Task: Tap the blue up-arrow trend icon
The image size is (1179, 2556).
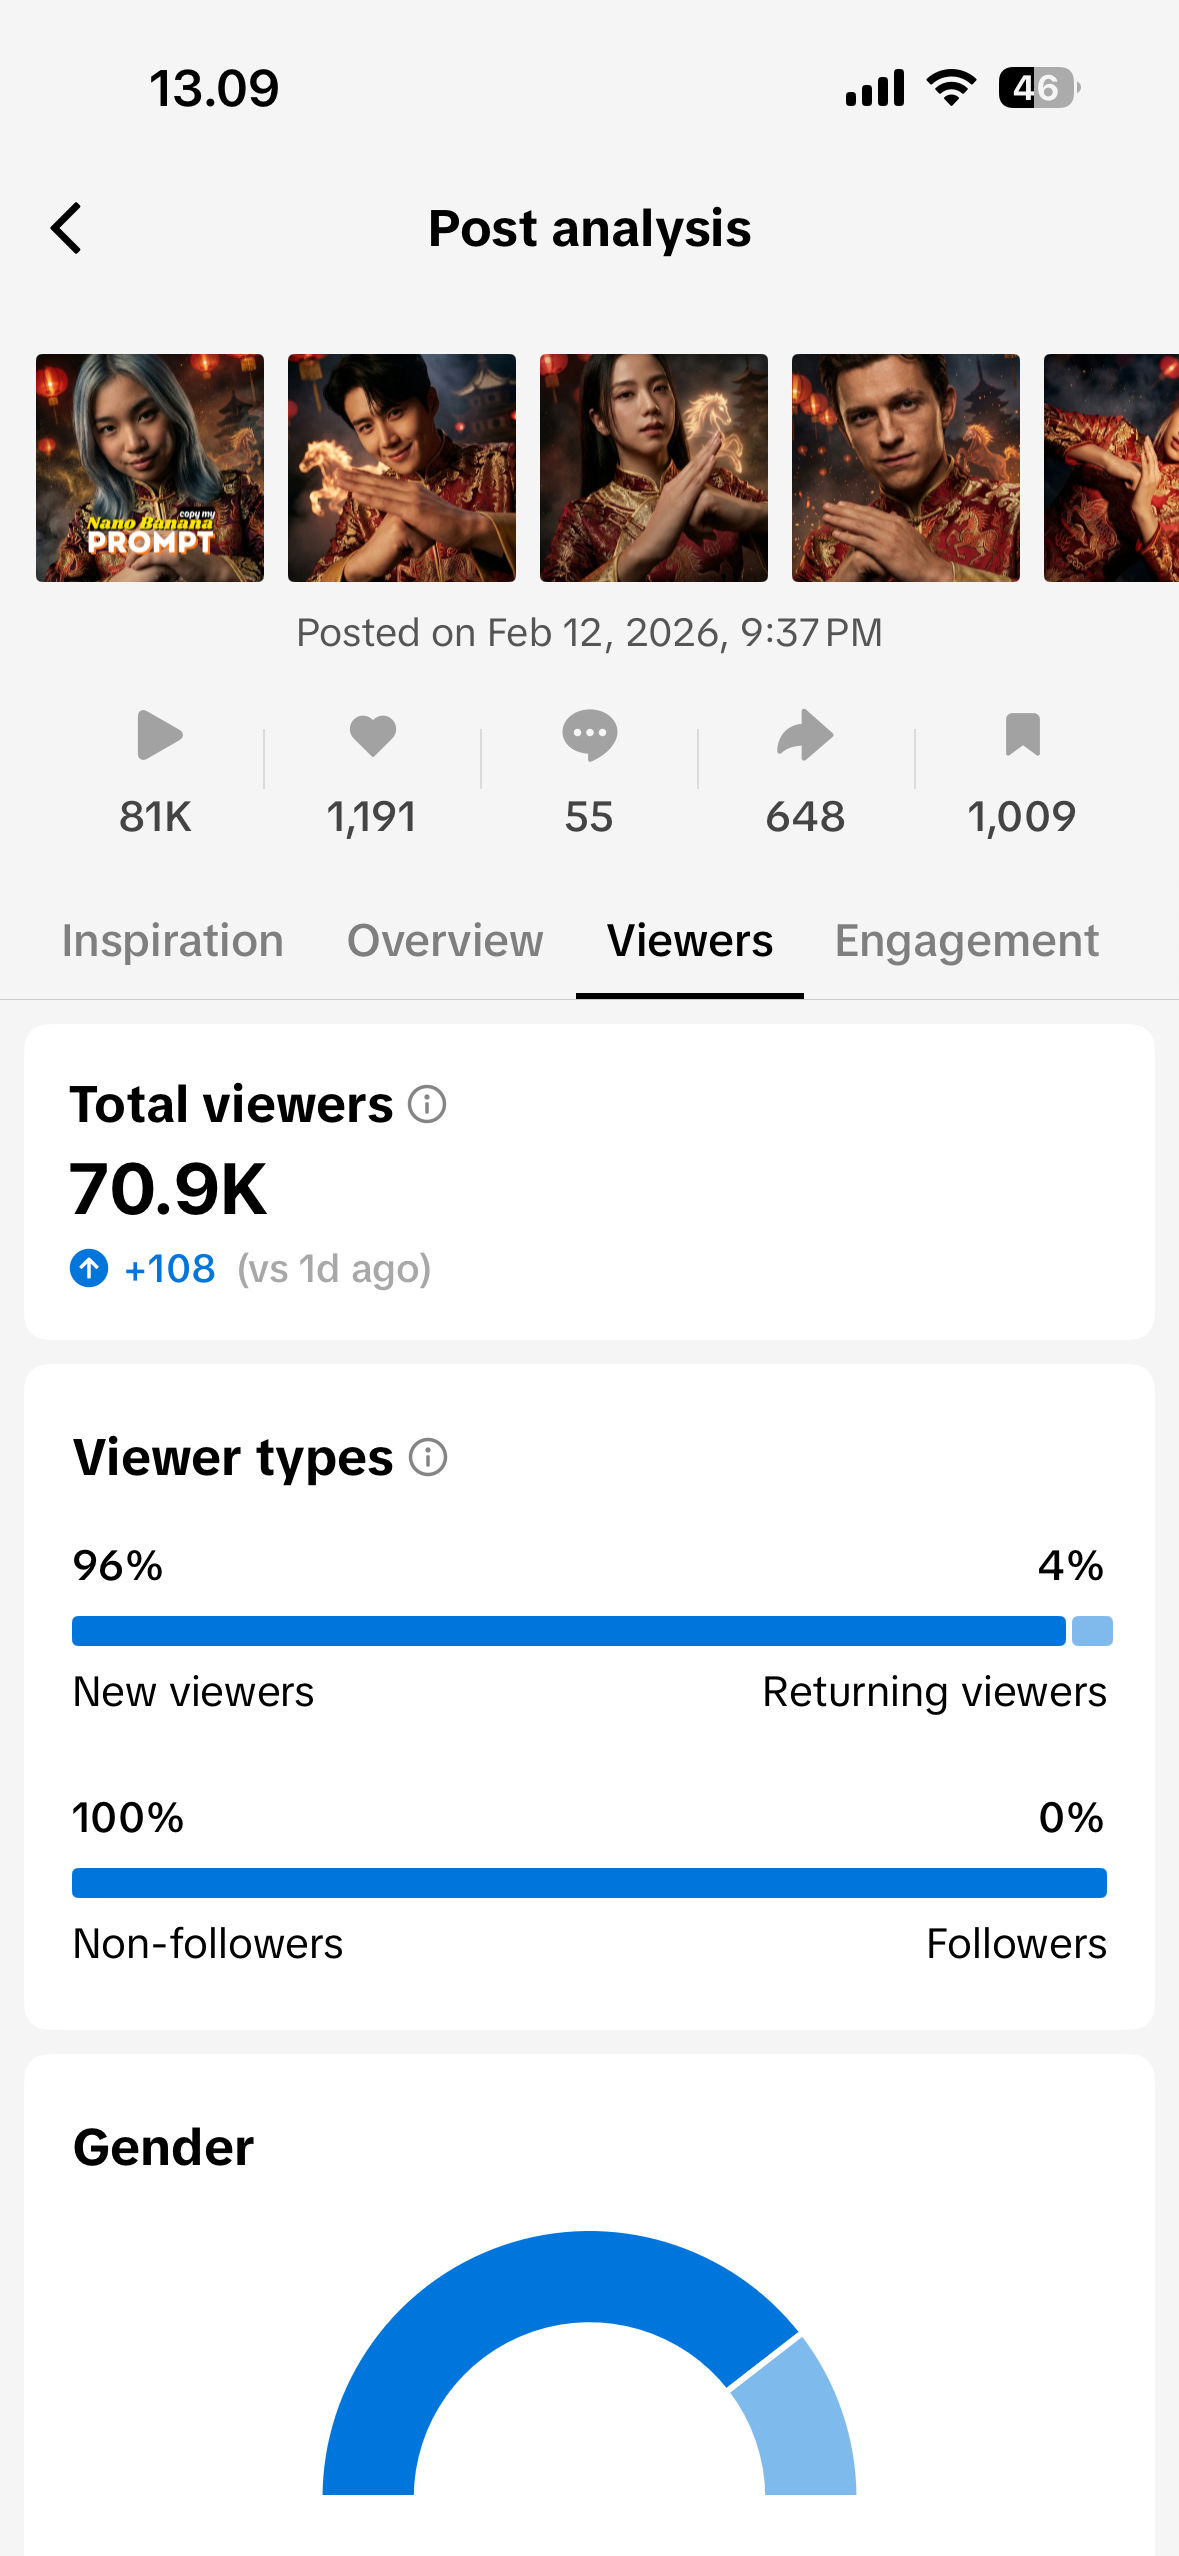Action: coord(89,1268)
